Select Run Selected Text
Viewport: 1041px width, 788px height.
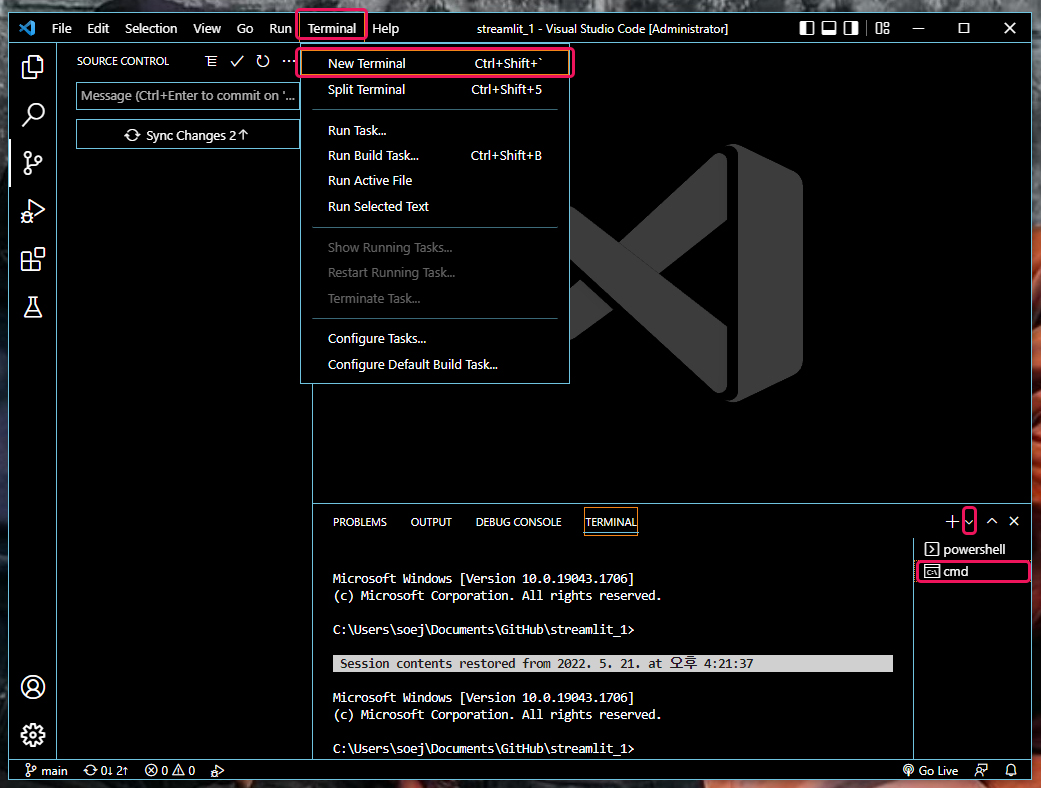click(435, 206)
